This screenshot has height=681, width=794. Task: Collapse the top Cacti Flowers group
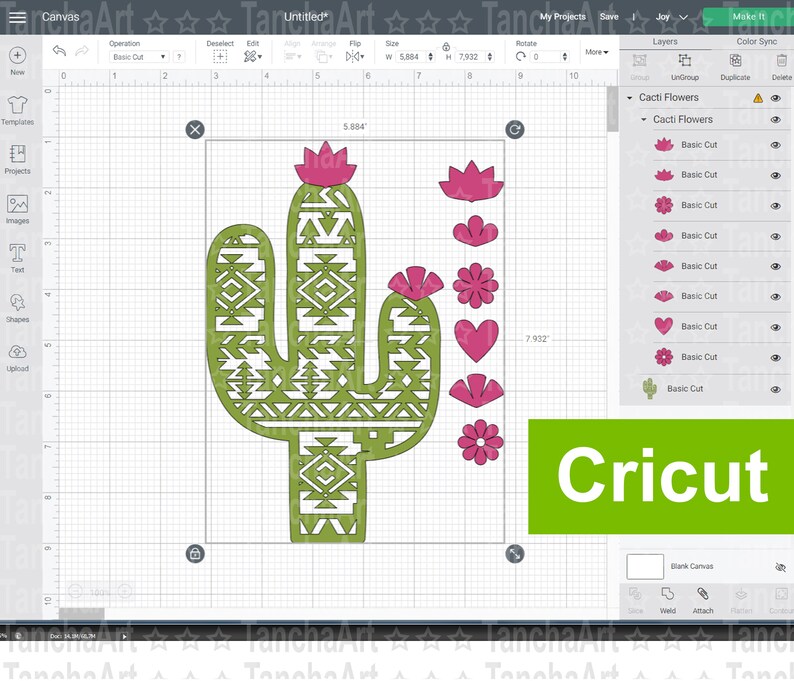click(629, 98)
